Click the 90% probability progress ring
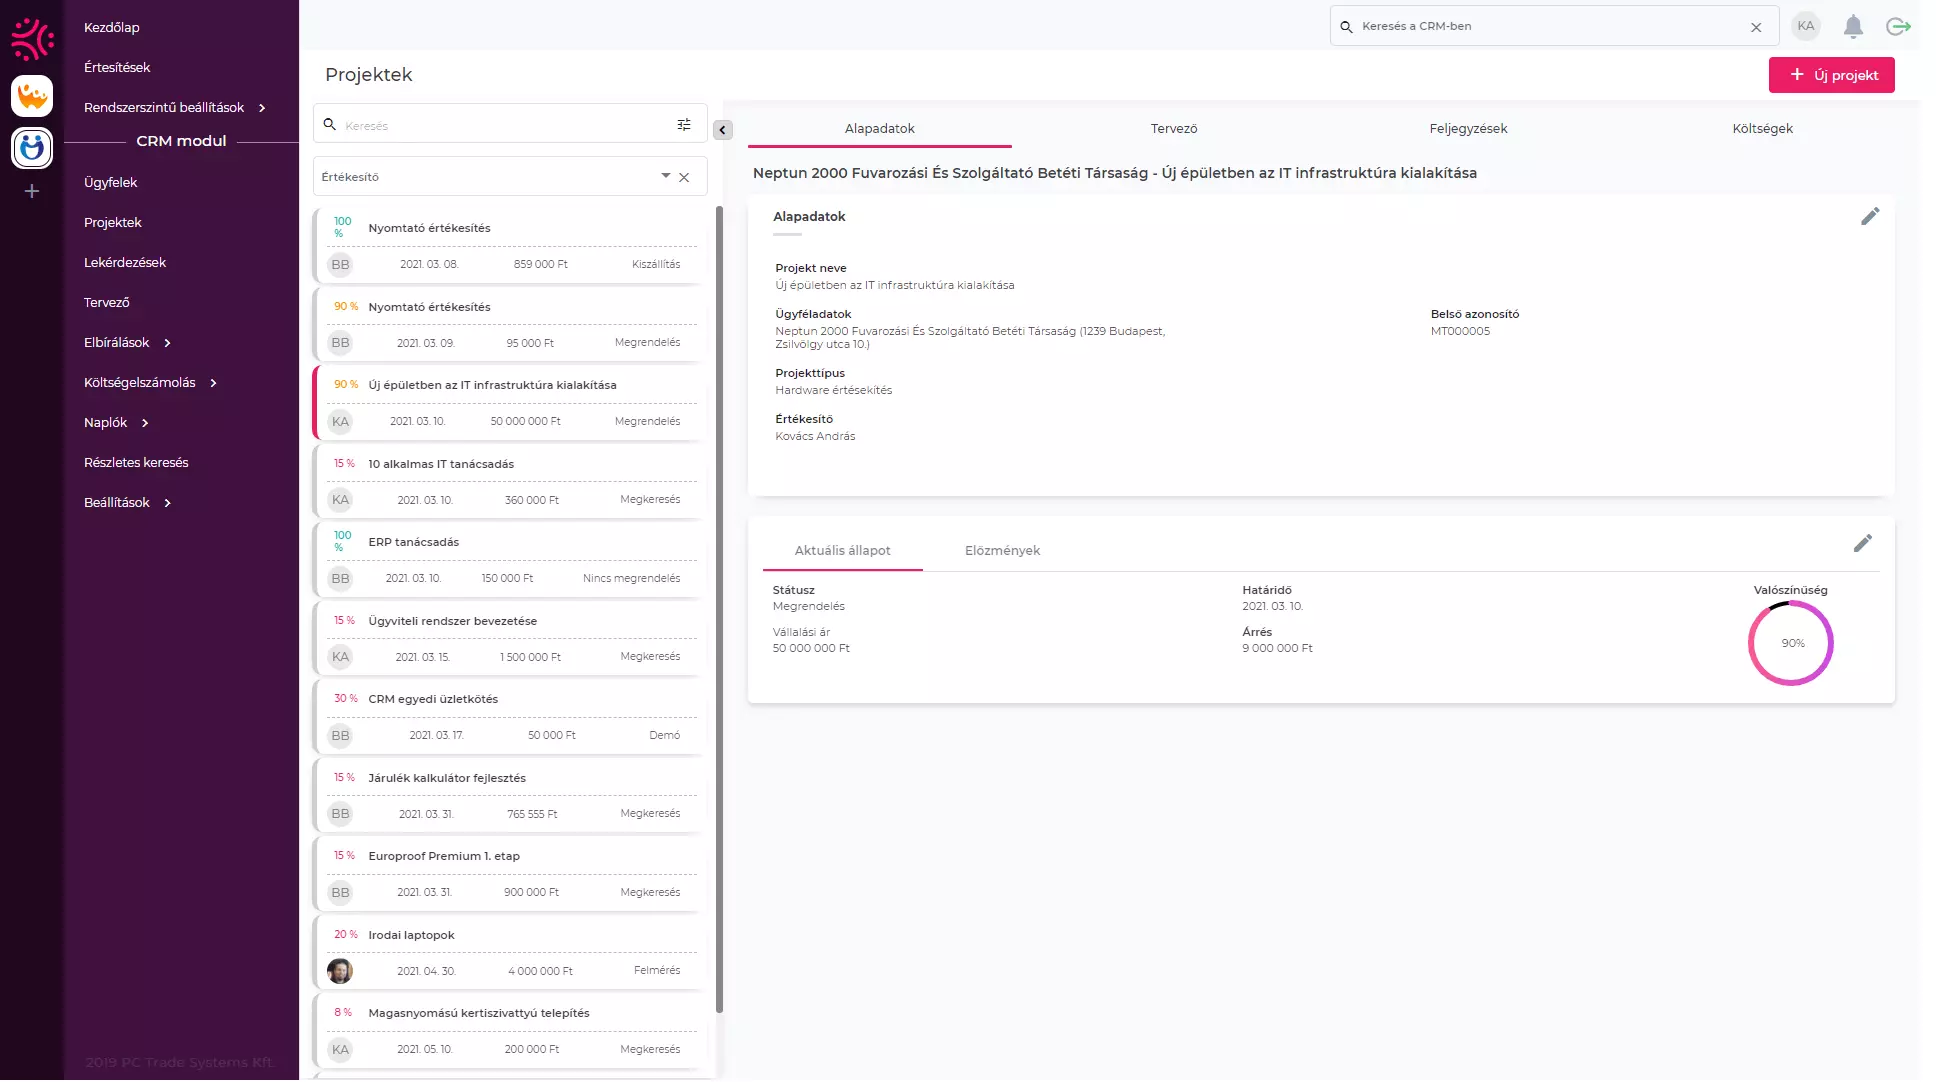 [x=1790, y=644]
